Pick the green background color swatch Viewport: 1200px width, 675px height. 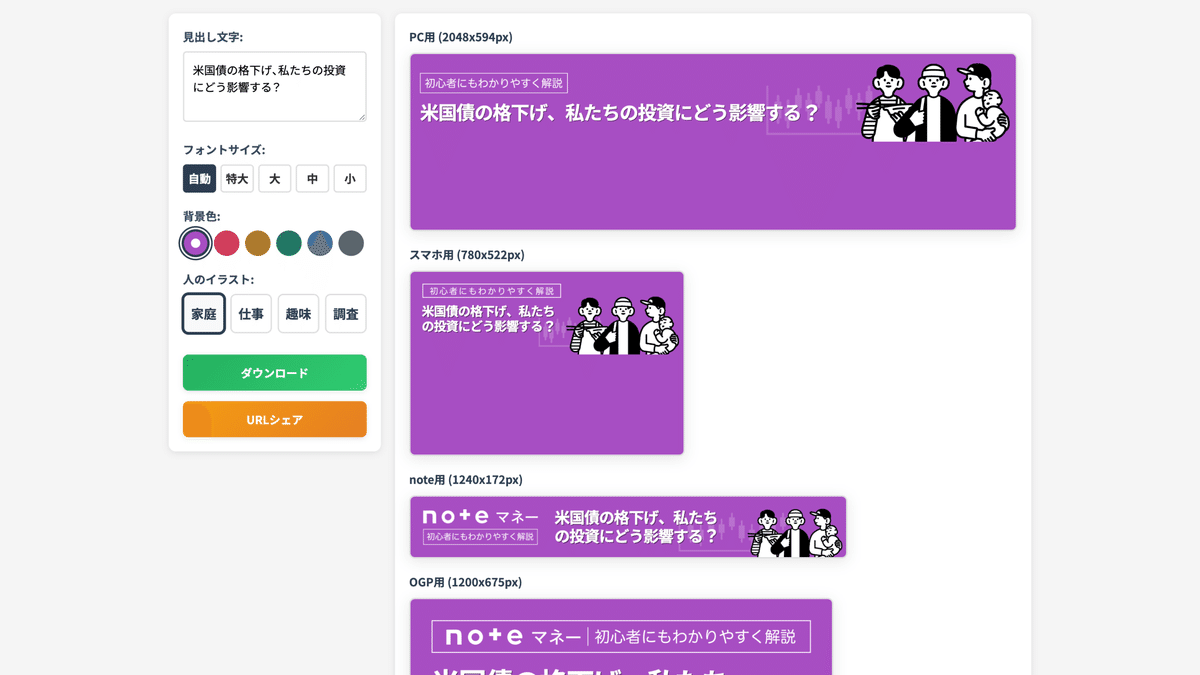[x=288, y=243]
